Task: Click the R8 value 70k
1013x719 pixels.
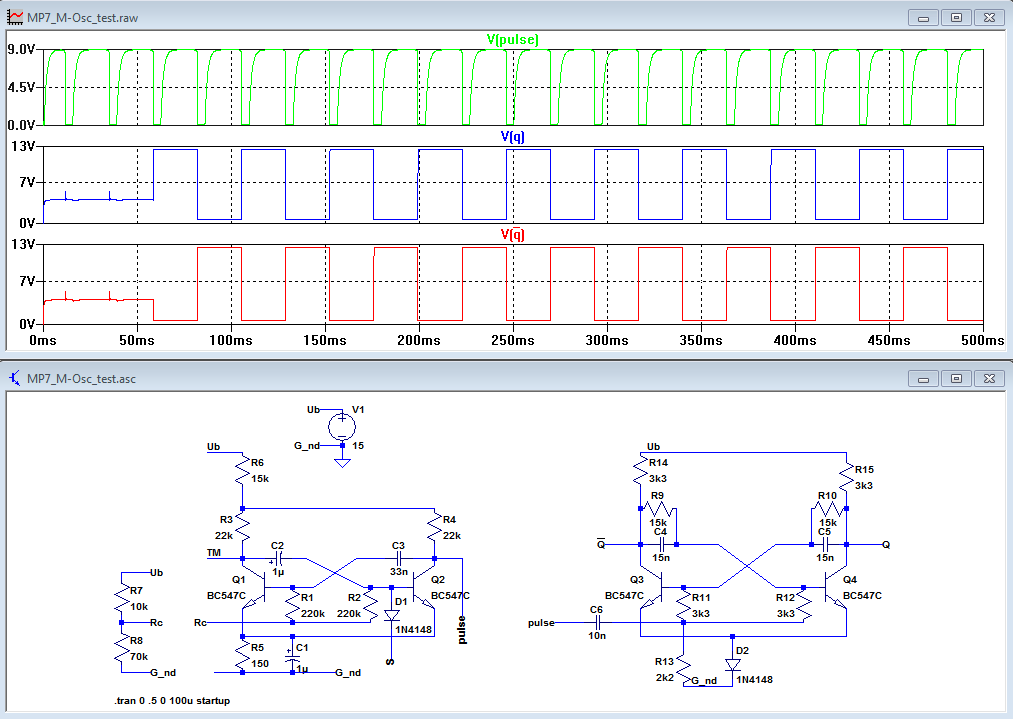Action: click(139, 656)
